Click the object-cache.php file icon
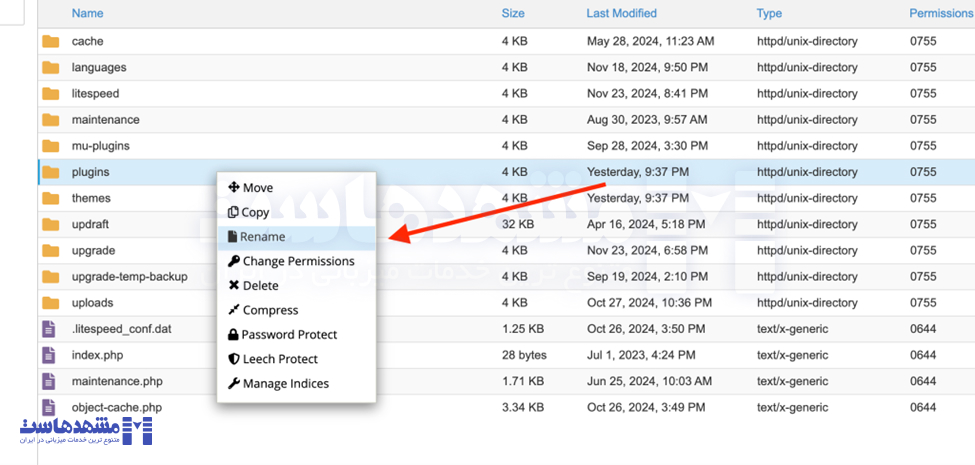Screen dimensions: 975x465 pos(49,407)
